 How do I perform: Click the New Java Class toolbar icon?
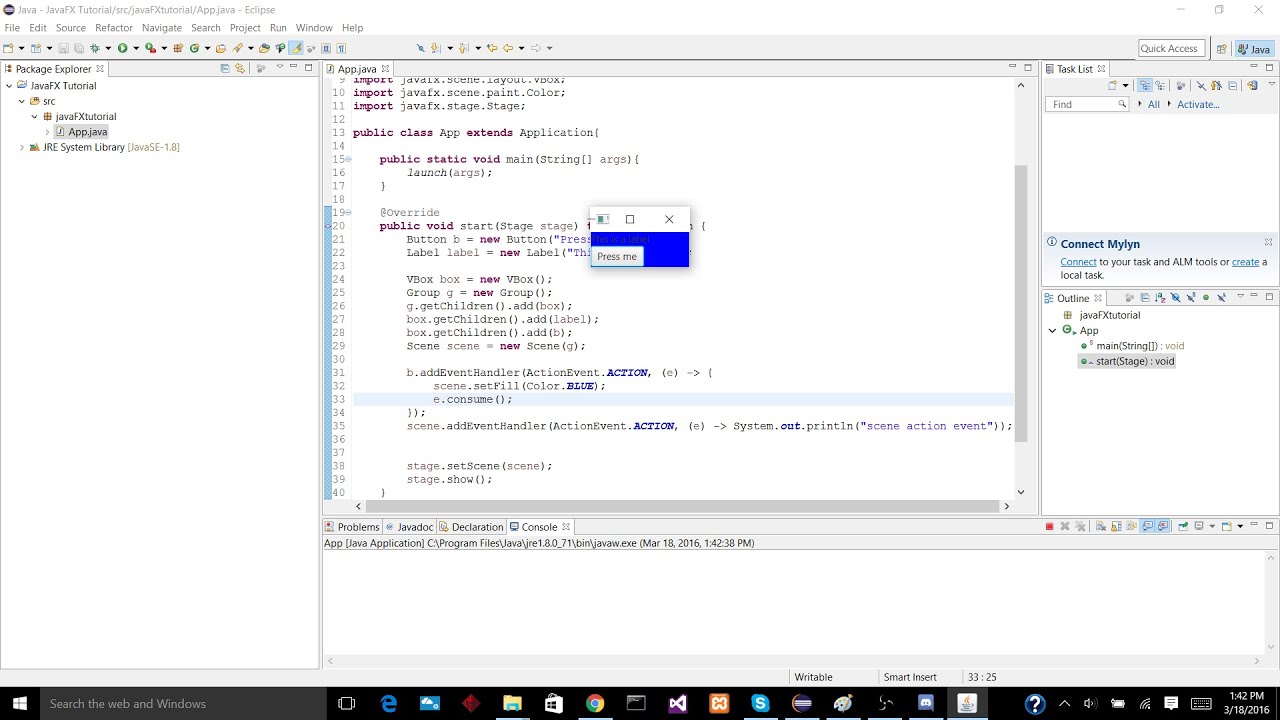pyautogui.click(x=194, y=48)
